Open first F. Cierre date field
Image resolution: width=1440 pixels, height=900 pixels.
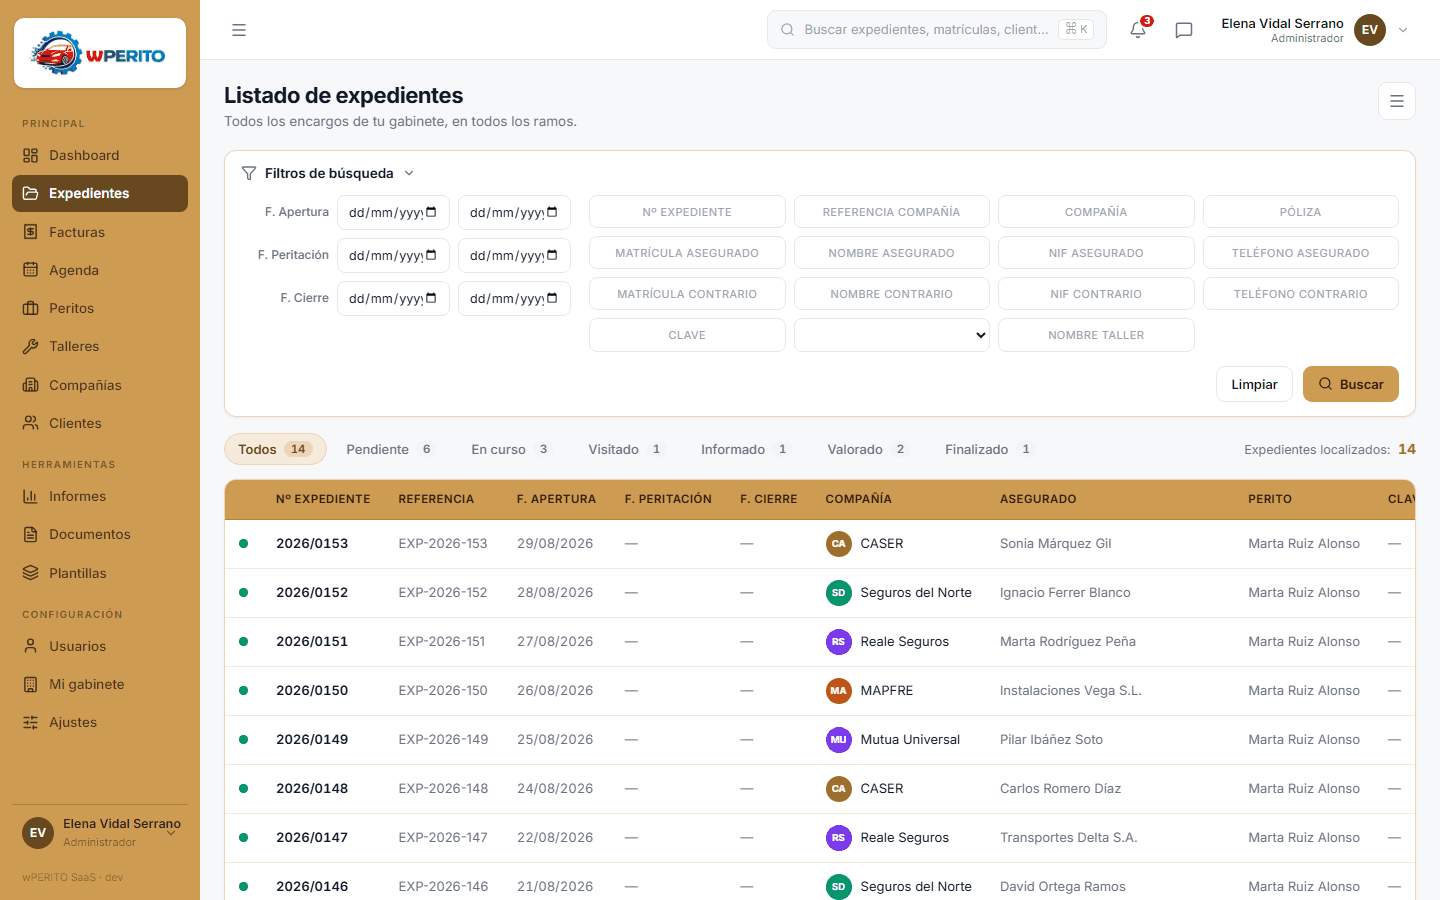tap(393, 298)
